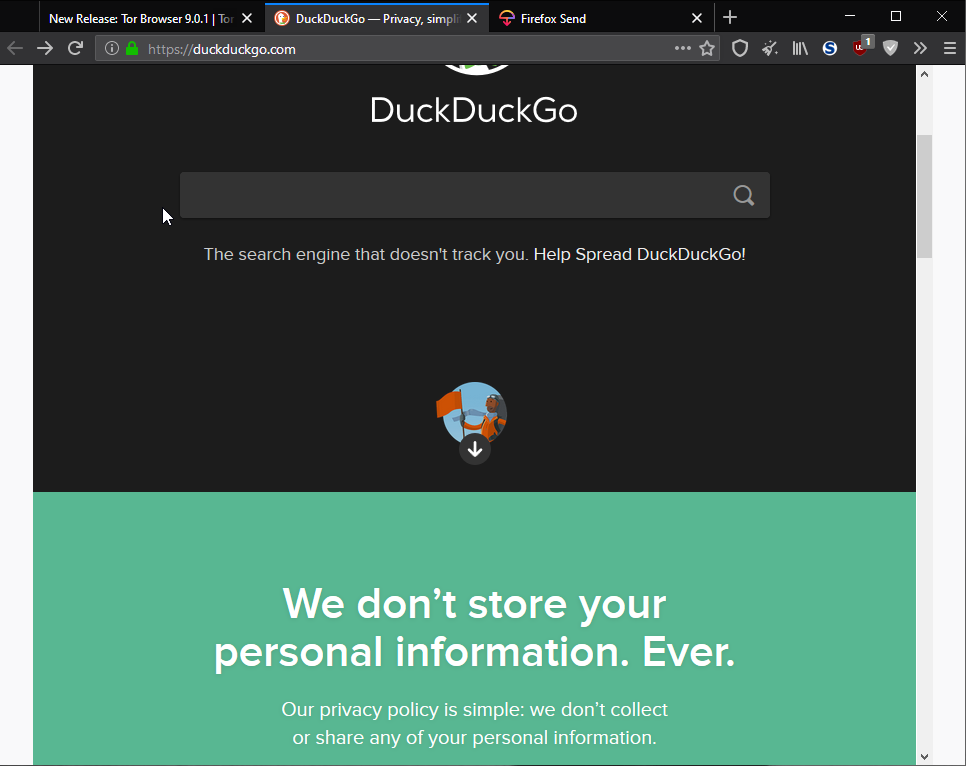
Task: Switch to the Tor Browser 9.0.1 release tab
Action: [140, 18]
